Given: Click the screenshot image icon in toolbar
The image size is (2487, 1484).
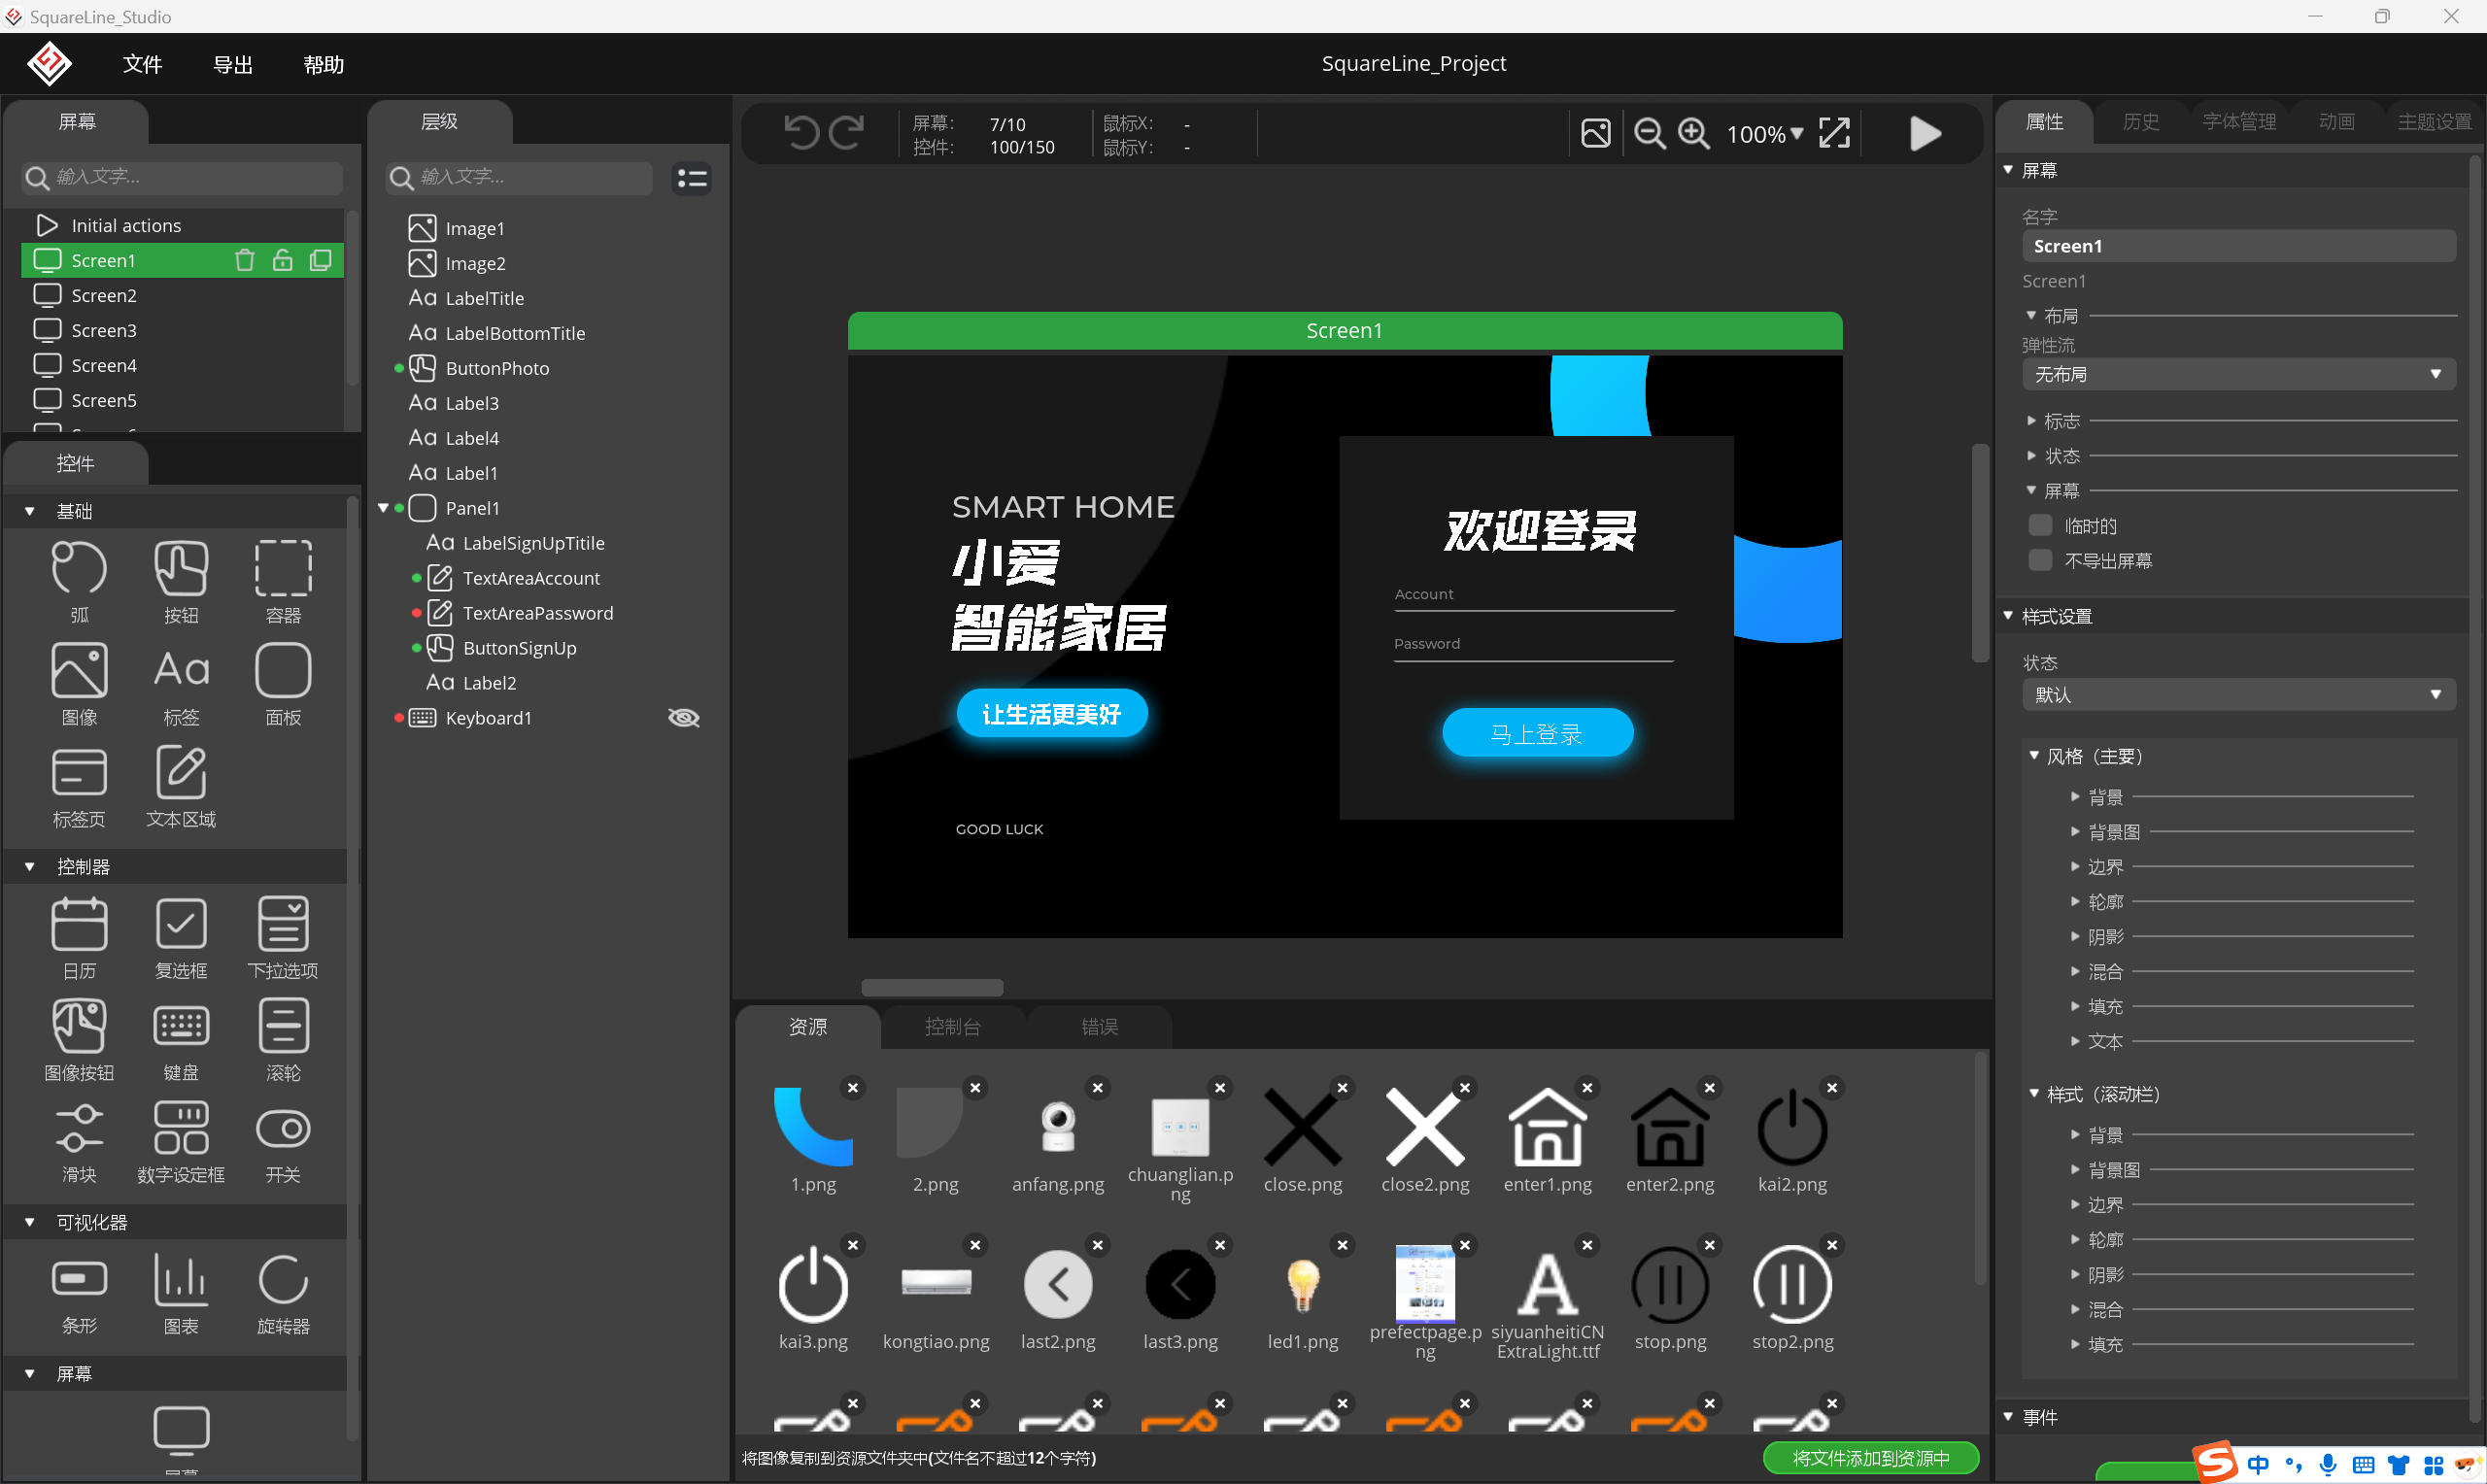Looking at the screenshot, I should [1596, 133].
